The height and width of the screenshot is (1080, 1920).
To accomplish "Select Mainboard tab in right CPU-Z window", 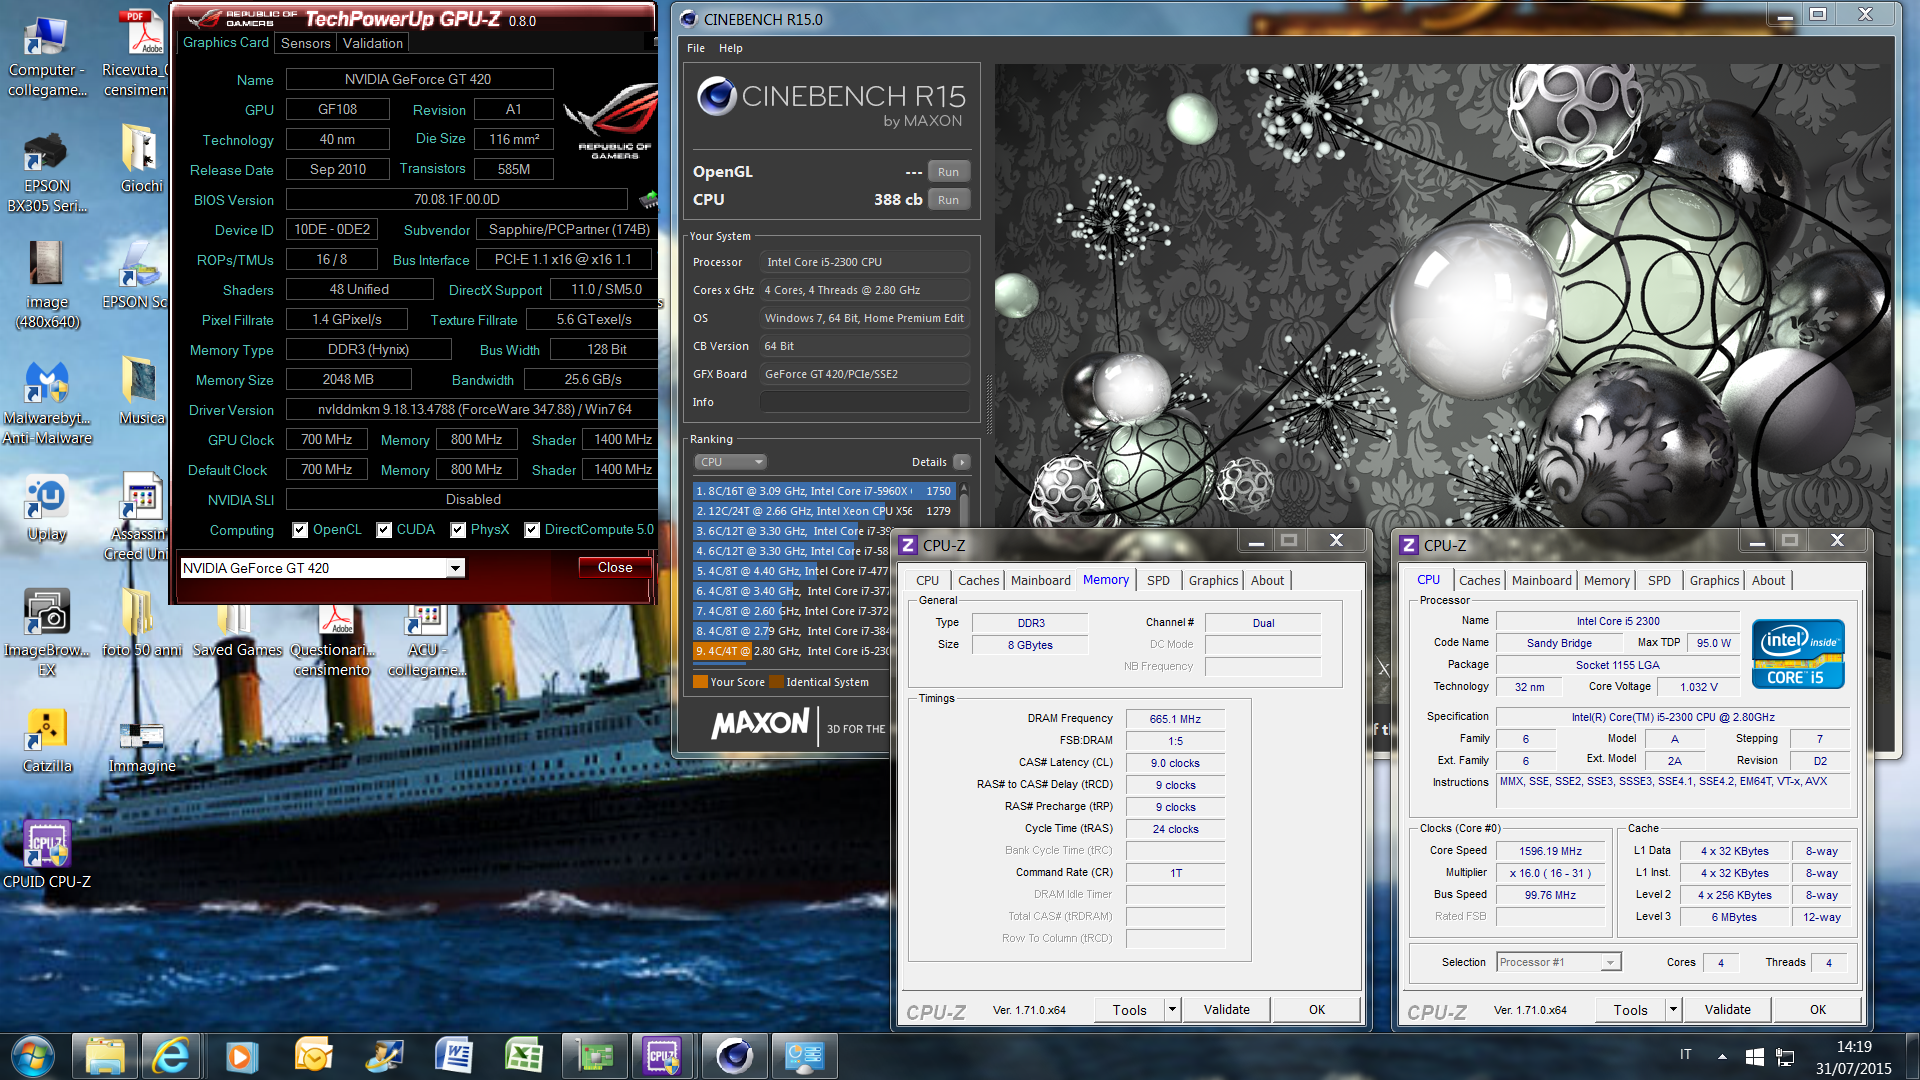I will coord(1541,580).
